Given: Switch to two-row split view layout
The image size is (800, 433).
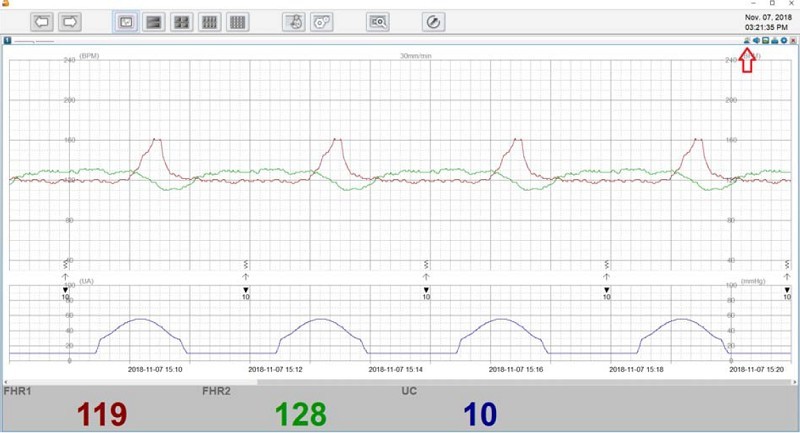Looking at the screenshot, I should pos(154,20).
